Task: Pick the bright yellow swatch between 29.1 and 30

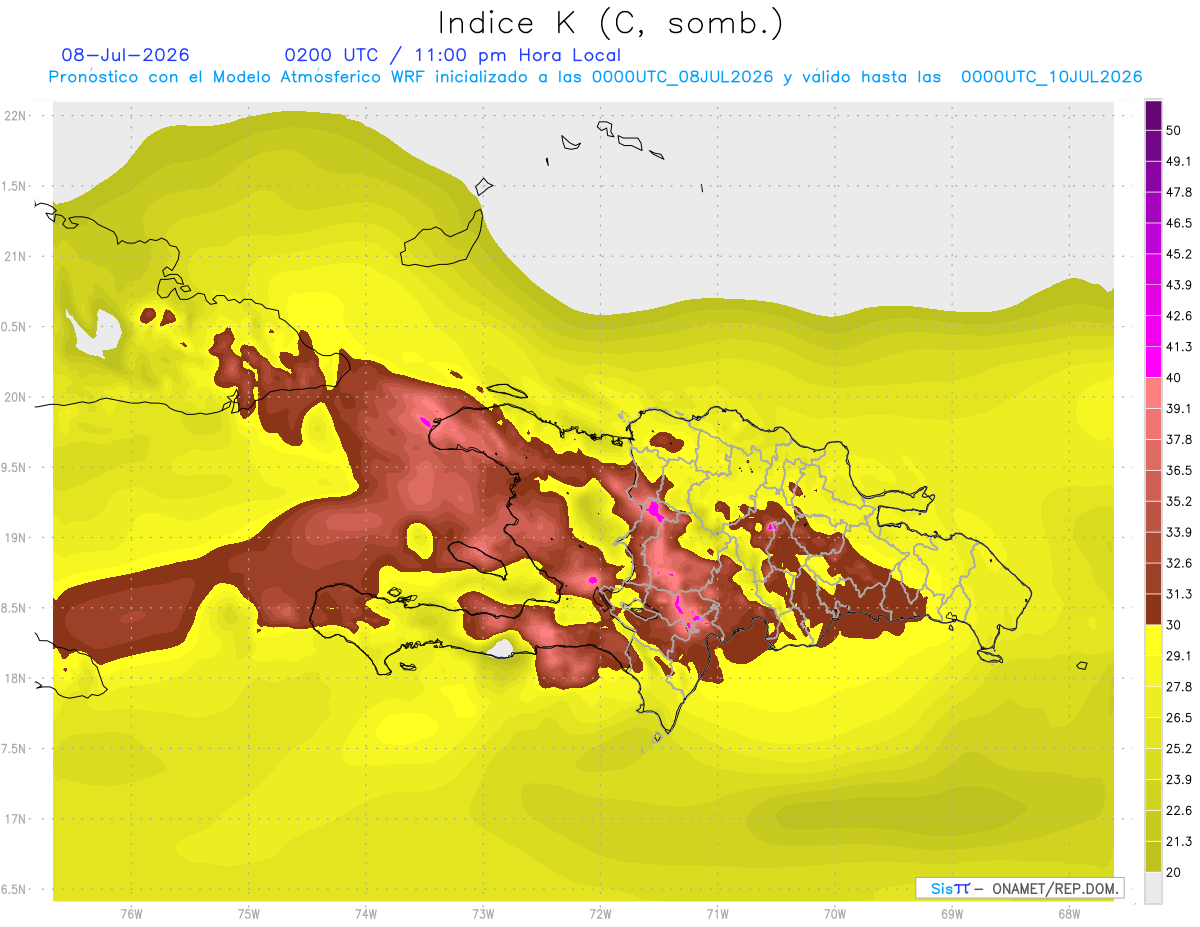Action: pos(1153,640)
